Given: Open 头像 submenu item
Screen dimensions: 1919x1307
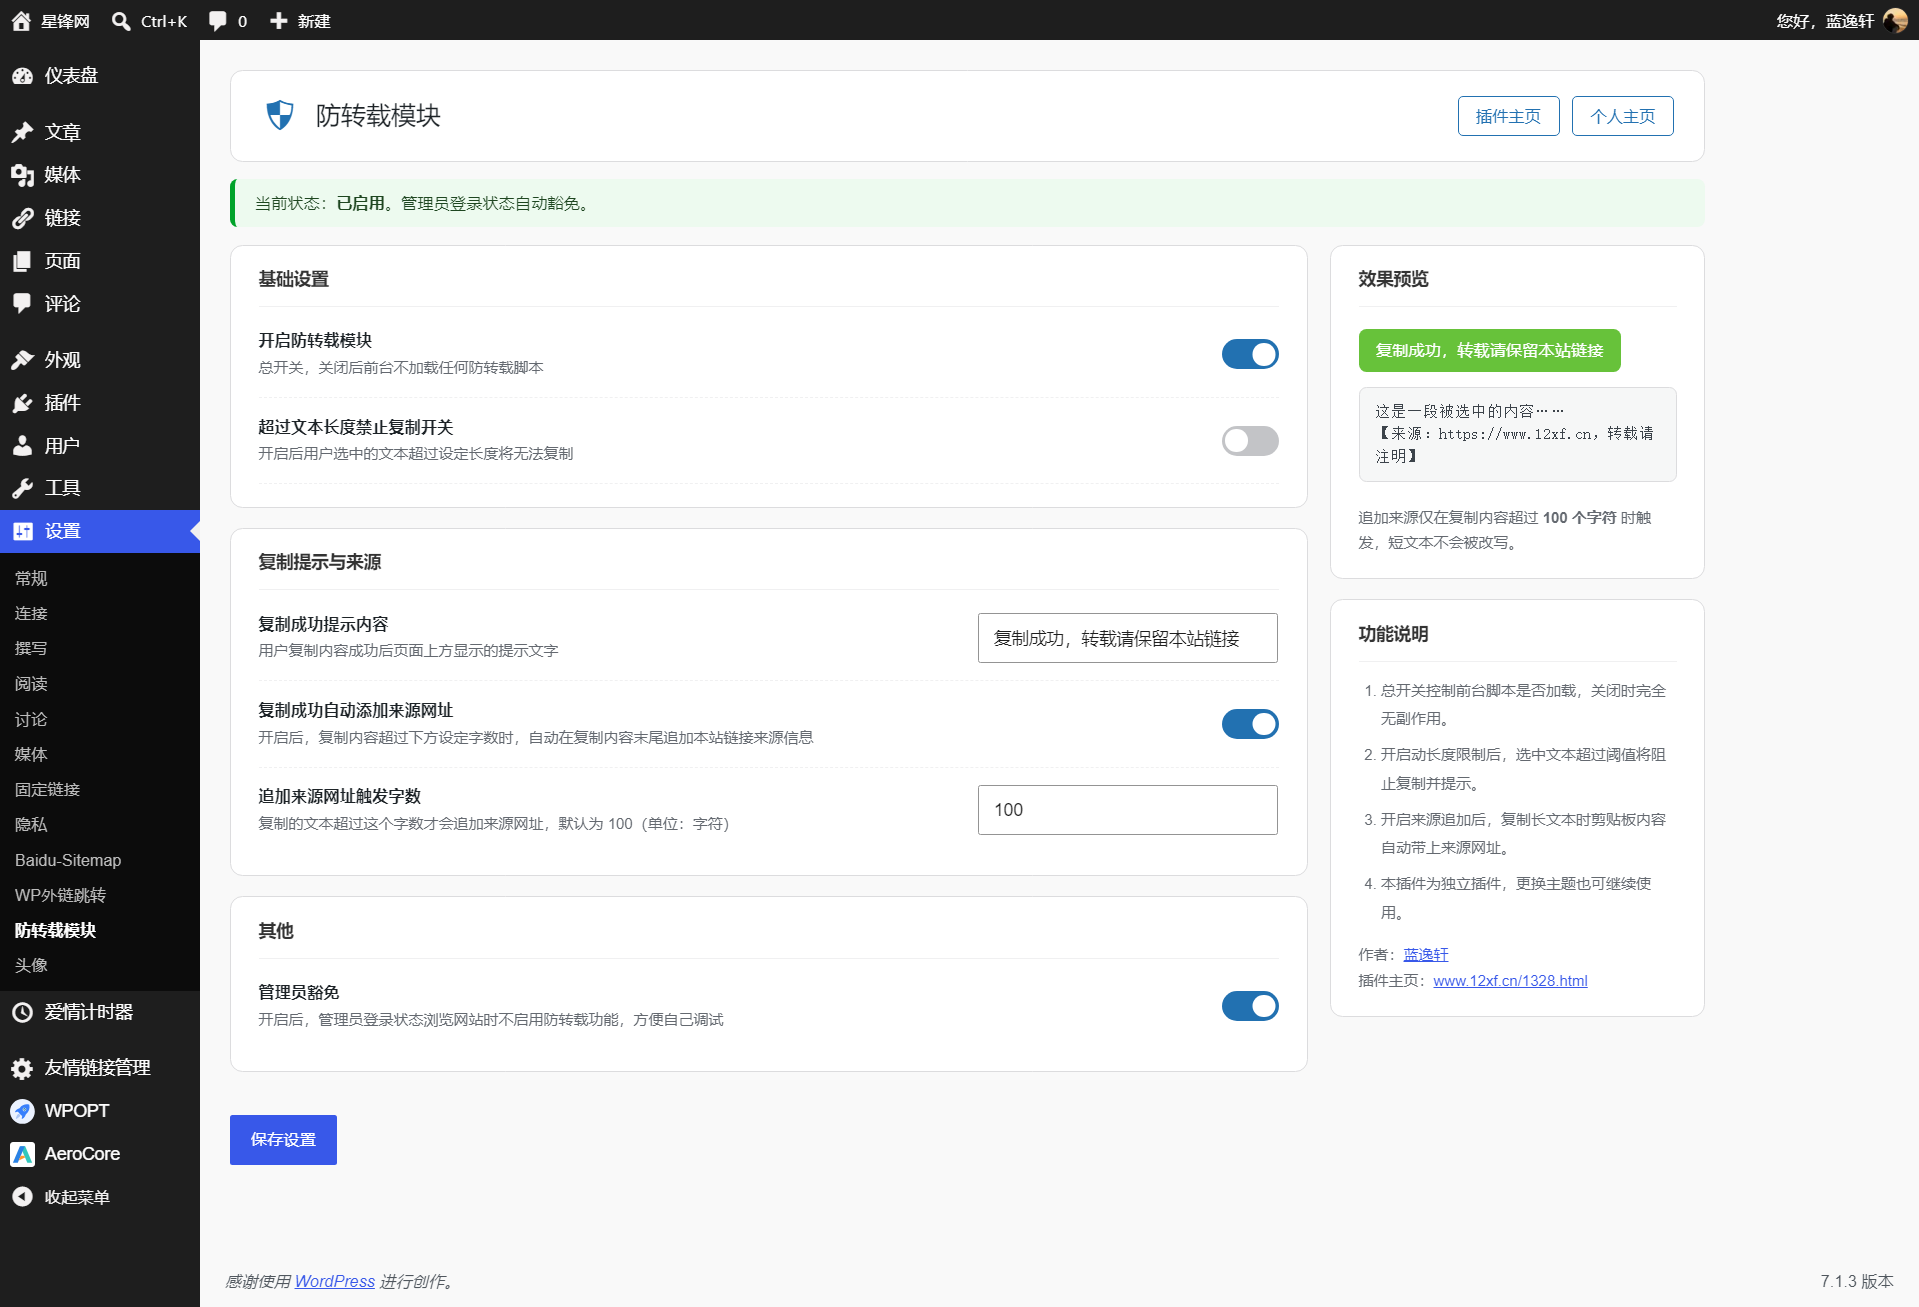Looking at the screenshot, I should 31,965.
